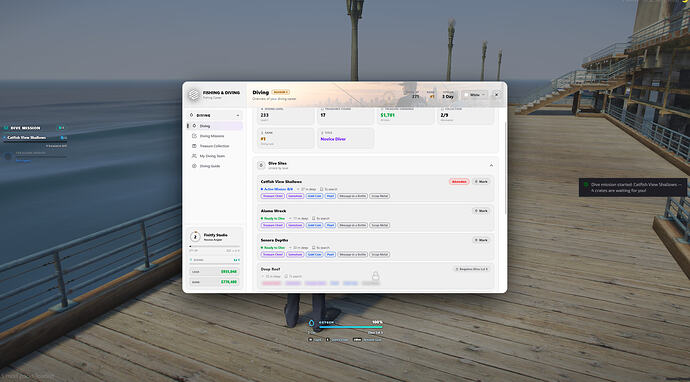Open the White theme dropdown

tap(475, 95)
